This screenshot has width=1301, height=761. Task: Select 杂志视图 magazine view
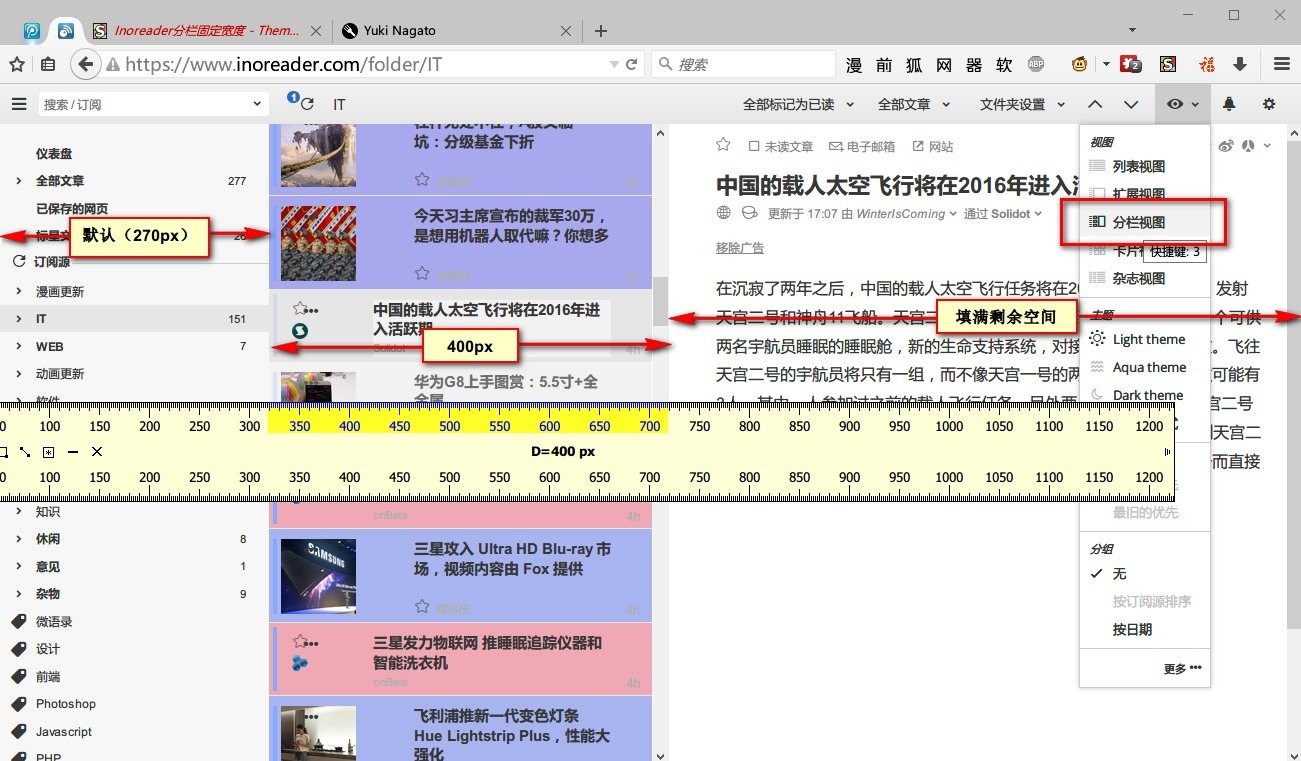point(1138,279)
